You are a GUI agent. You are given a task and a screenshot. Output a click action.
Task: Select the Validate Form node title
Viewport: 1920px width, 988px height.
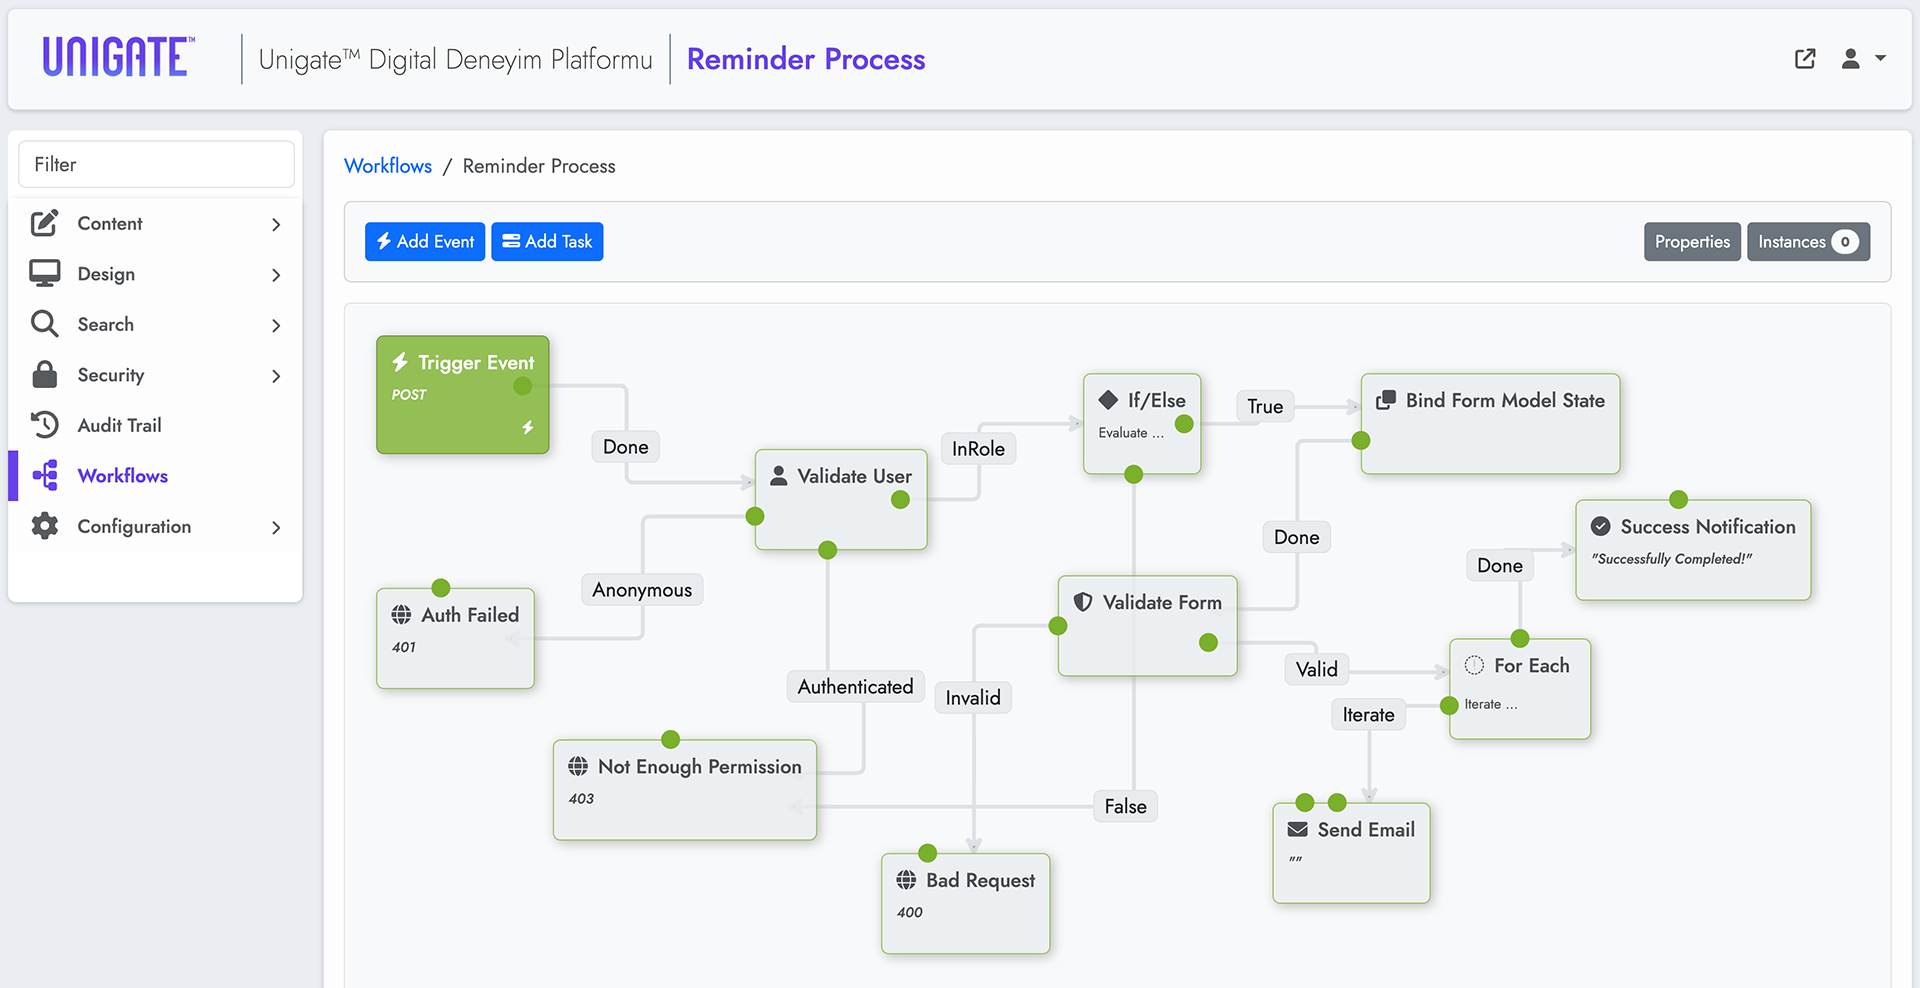(1162, 602)
